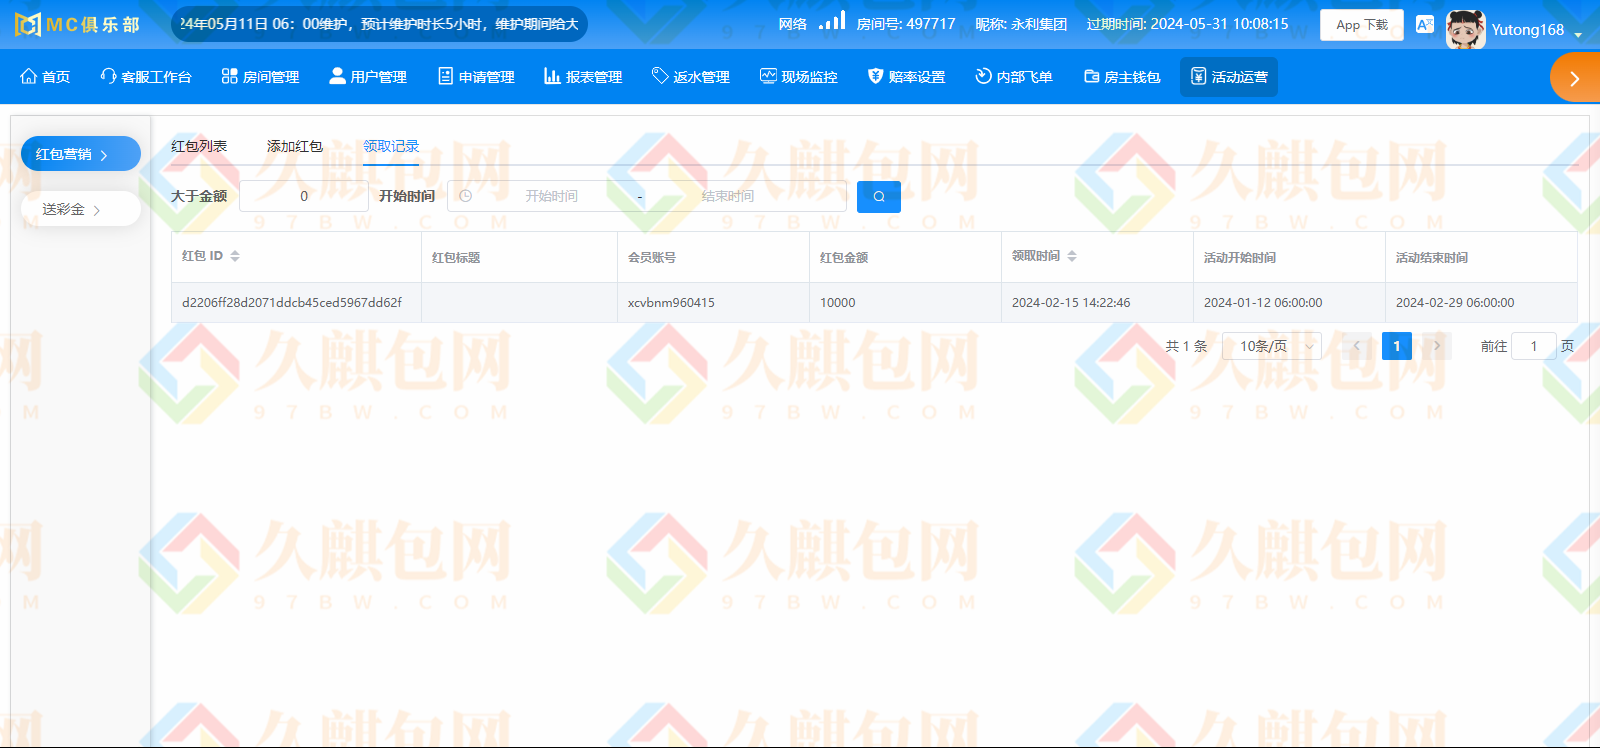The height and width of the screenshot is (748, 1600).
Task: Click the member account xcvbnm960415
Action: click(x=671, y=302)
